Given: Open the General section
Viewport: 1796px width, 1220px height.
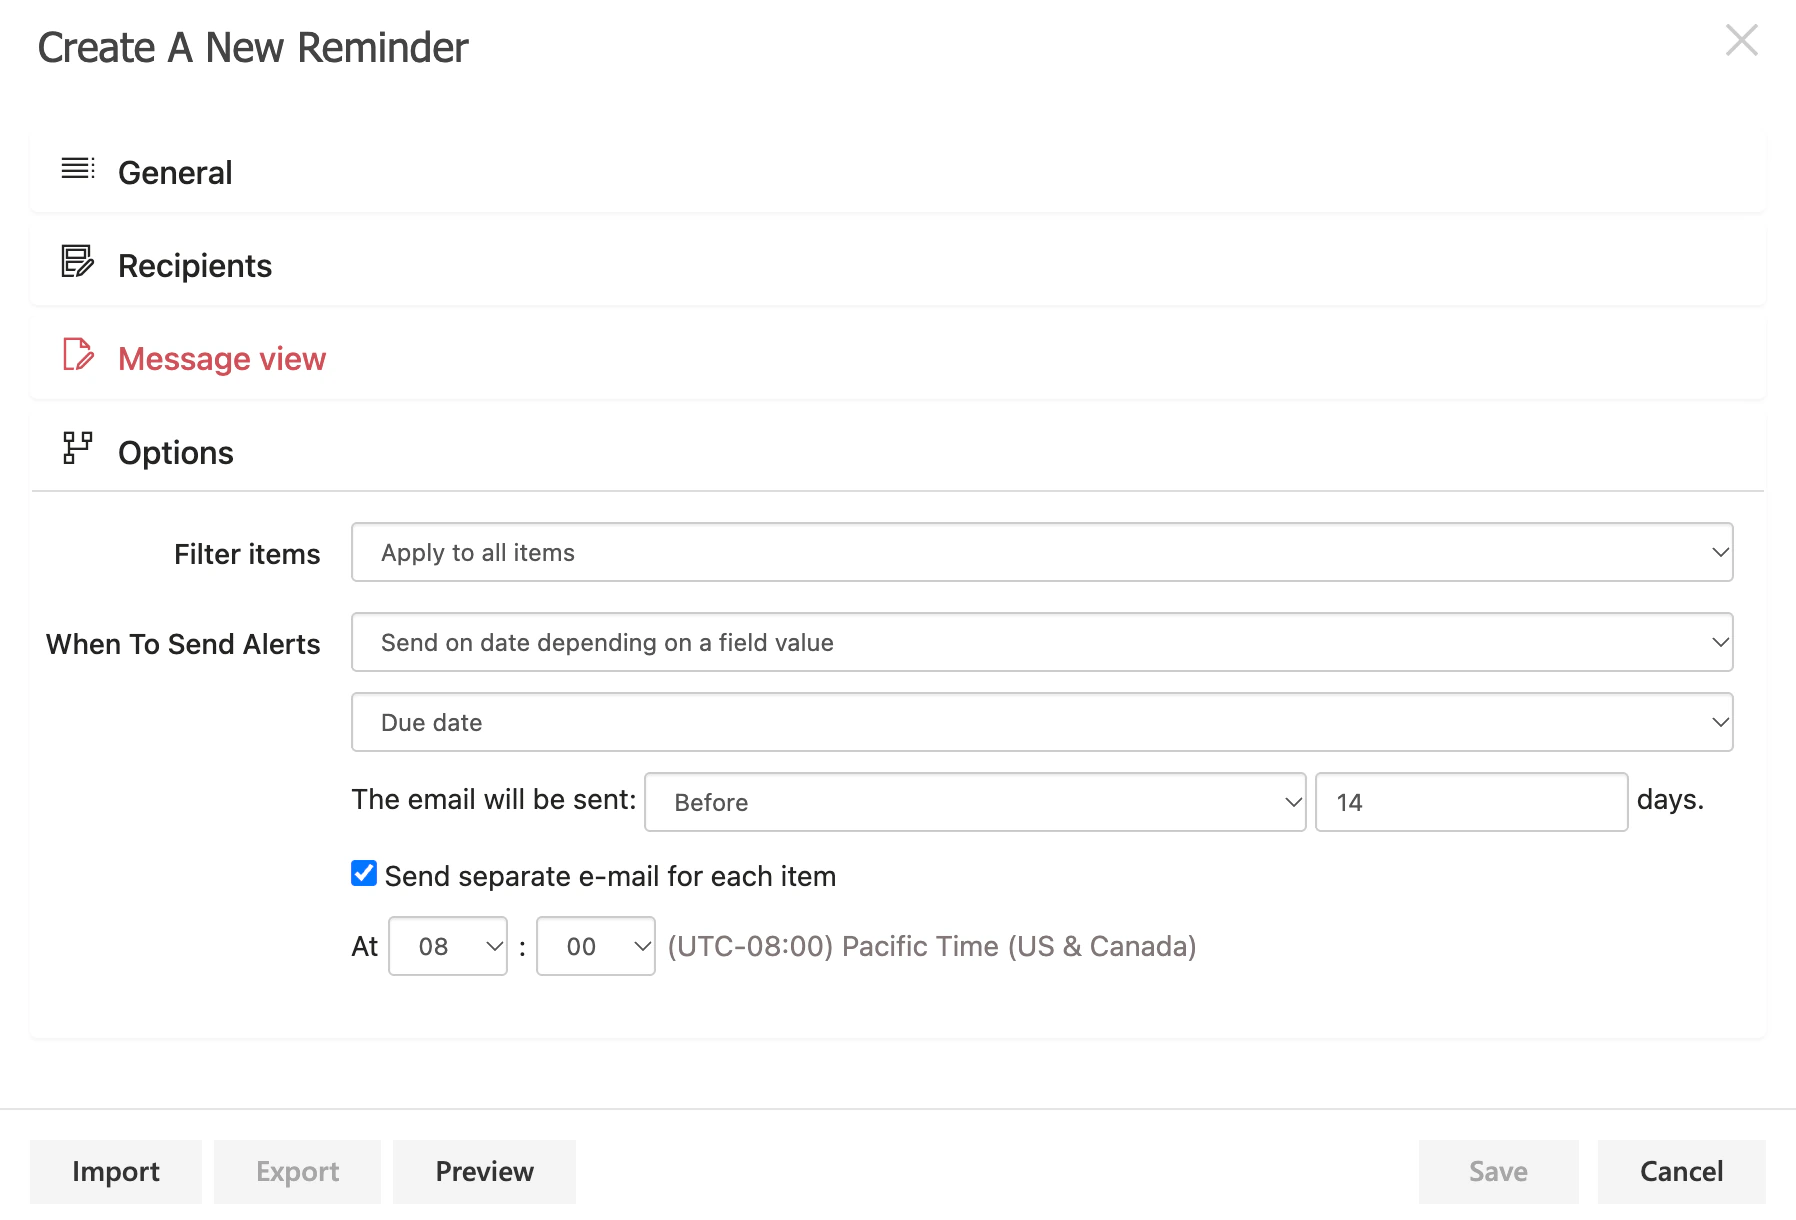Looking at the screenshot, I should 898,172.
